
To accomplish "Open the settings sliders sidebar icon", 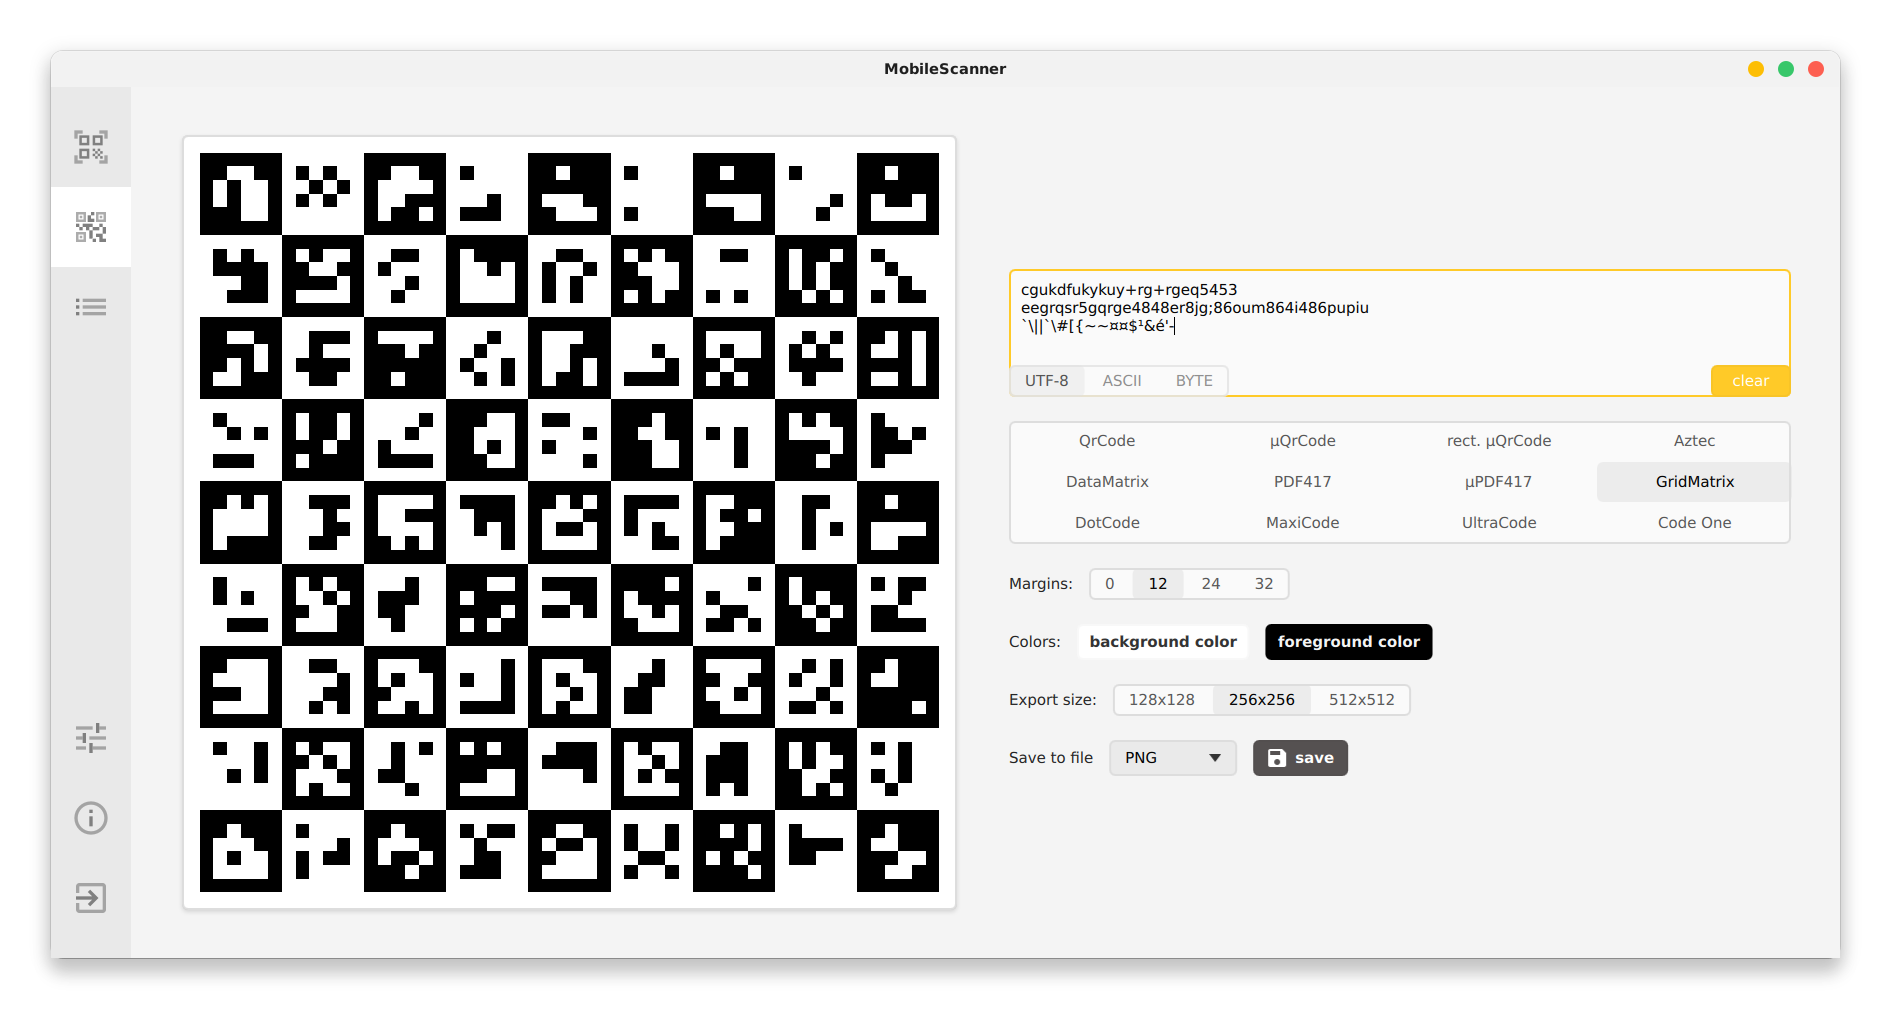I will (x=91, y=738).
